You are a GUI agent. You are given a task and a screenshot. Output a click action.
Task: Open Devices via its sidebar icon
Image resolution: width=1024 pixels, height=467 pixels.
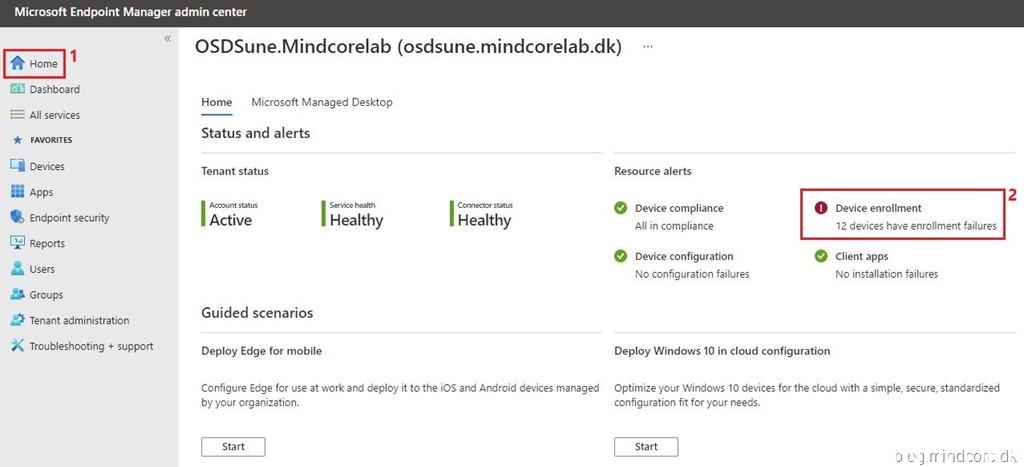click(x=18, y=166)
